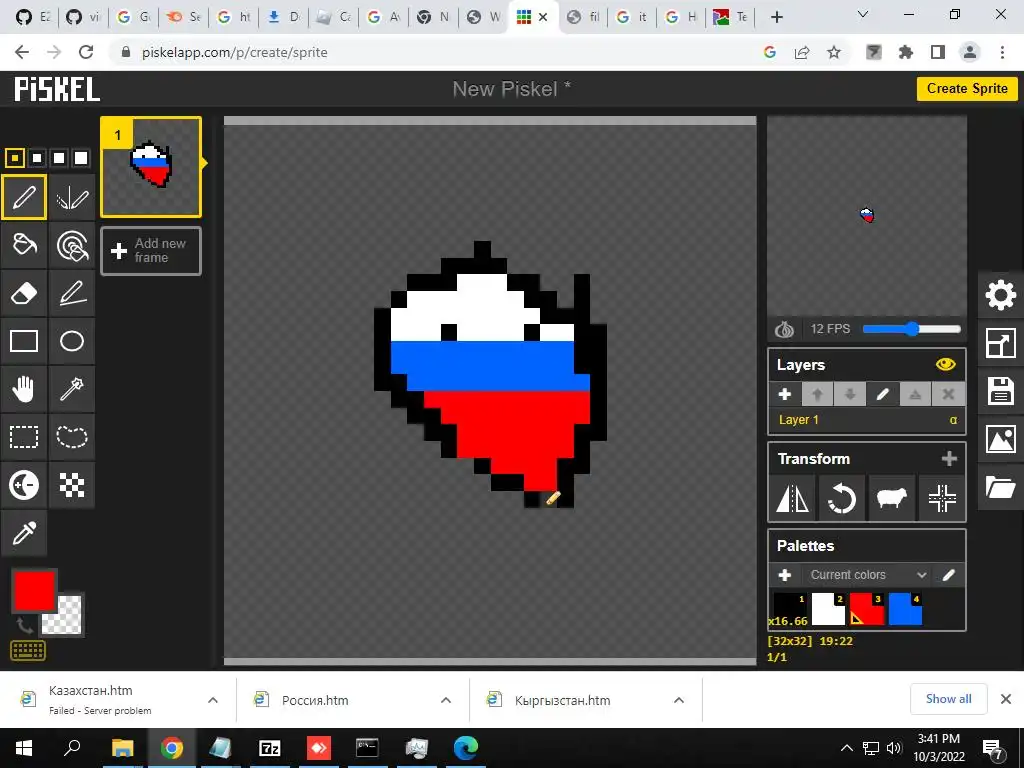The height and width of the screenshot is (768, 1024).
Task: Select Layer 1 in layers list
Action: point(866,420)
